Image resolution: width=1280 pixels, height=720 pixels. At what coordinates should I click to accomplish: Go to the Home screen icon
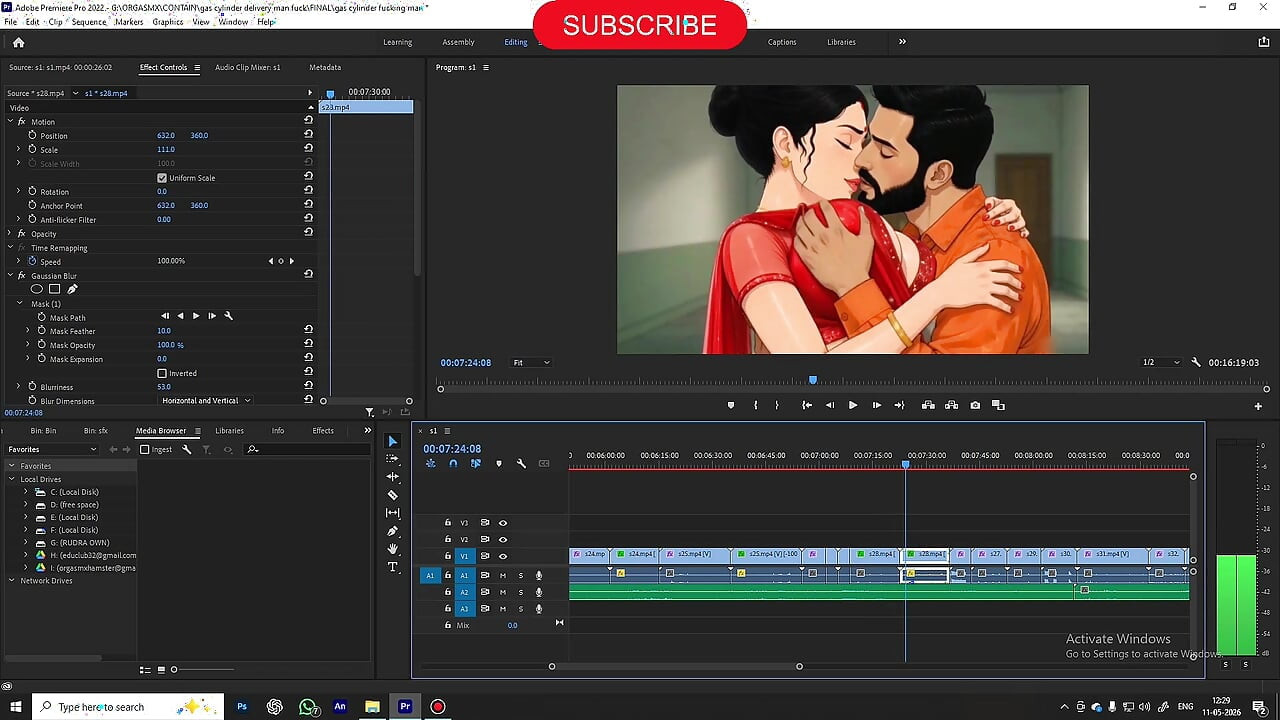[x=18, y=42]
